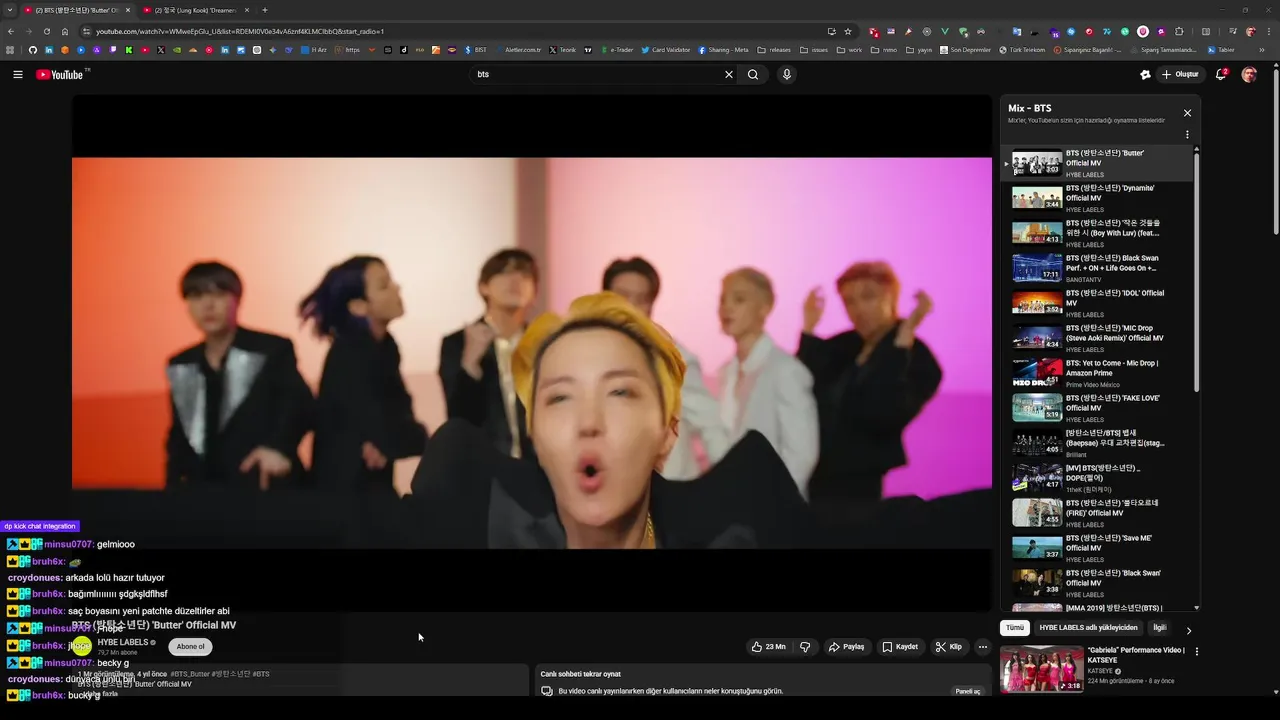1280x720 pixels.
Task: Open the 'Son Depremler' bookmark
Action: [x=965, y=50]
